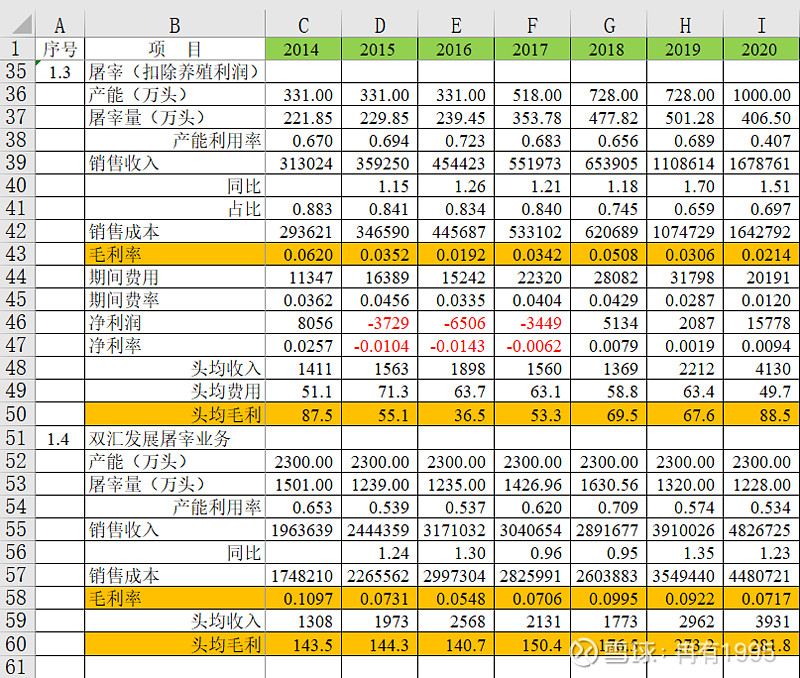This screenshot has height=678, width=800.
Task: Click sales cost 1074729 cell
Action: [685, 231]
